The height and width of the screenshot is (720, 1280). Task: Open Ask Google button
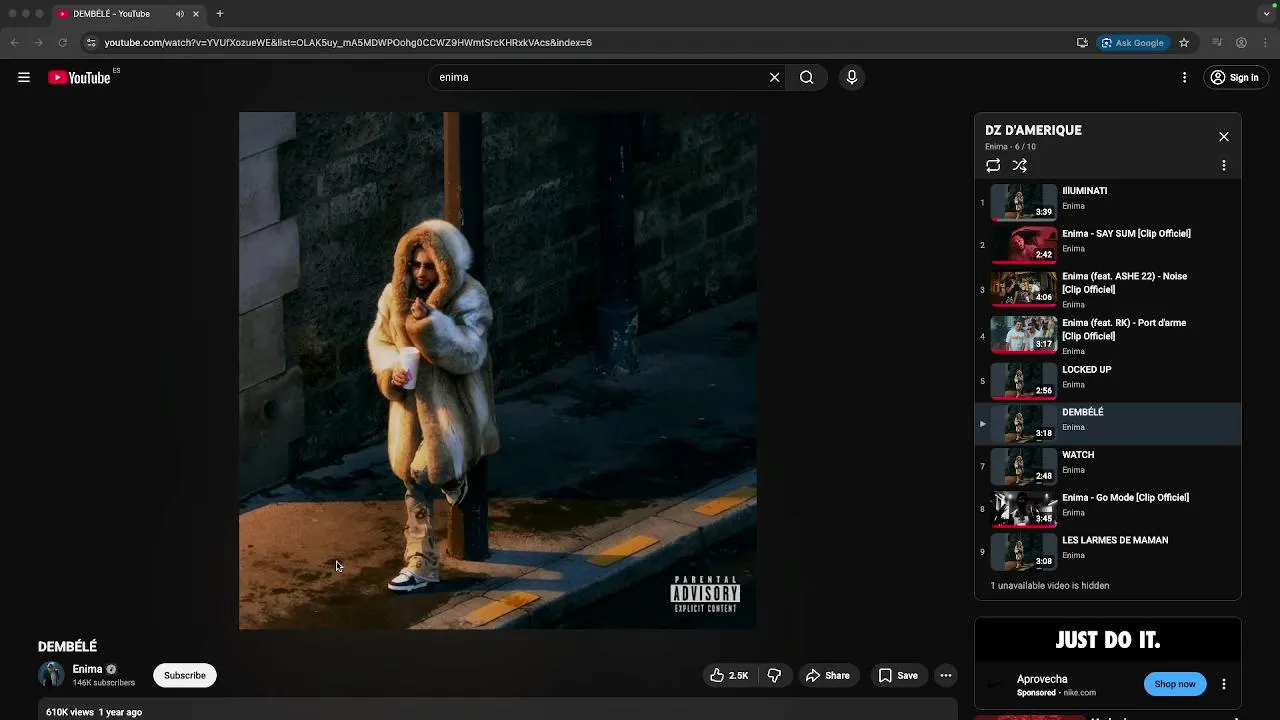point(1133,43)
